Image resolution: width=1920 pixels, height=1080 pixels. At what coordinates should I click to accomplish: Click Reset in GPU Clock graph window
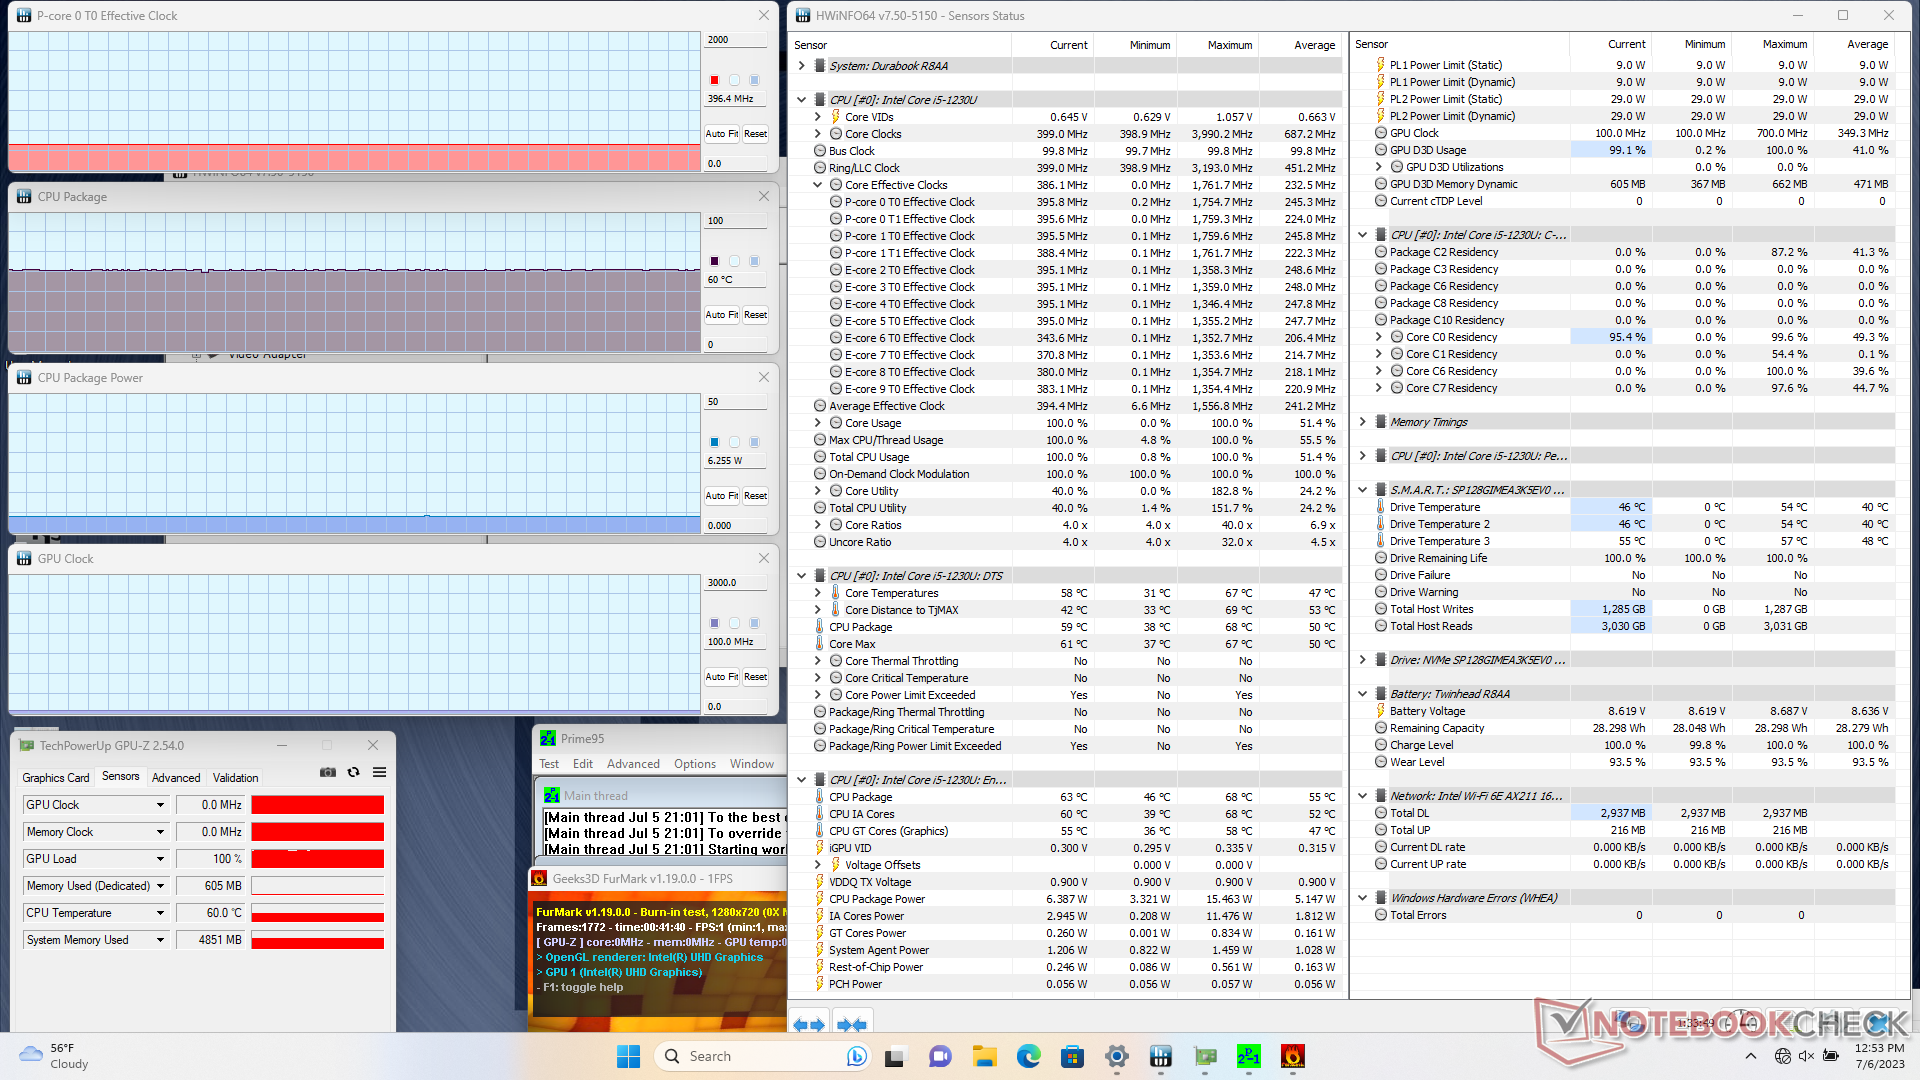coord(755,677)
